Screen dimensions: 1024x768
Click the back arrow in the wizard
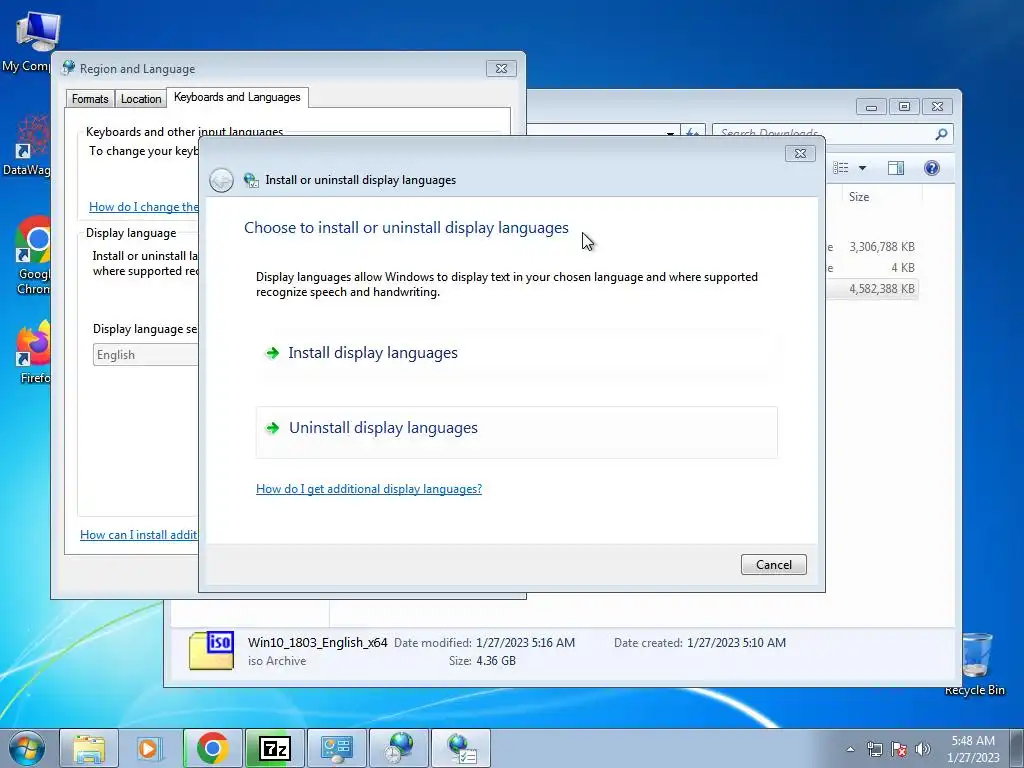pos(221,180)
